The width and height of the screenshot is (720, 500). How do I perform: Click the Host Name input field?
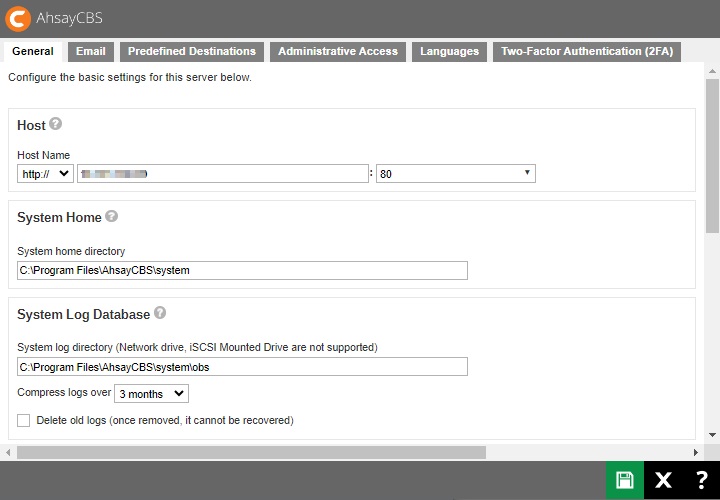[222, 174]
